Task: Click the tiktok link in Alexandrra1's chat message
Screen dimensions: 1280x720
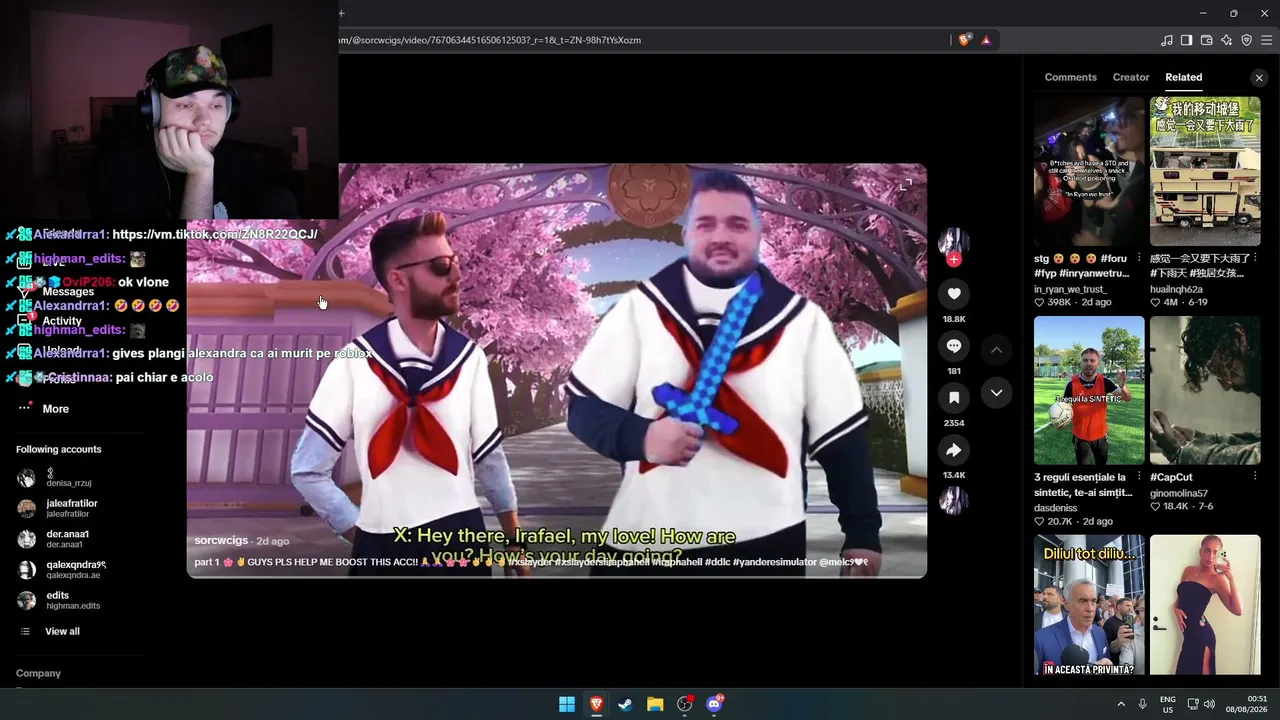Action: click(215, 234)
